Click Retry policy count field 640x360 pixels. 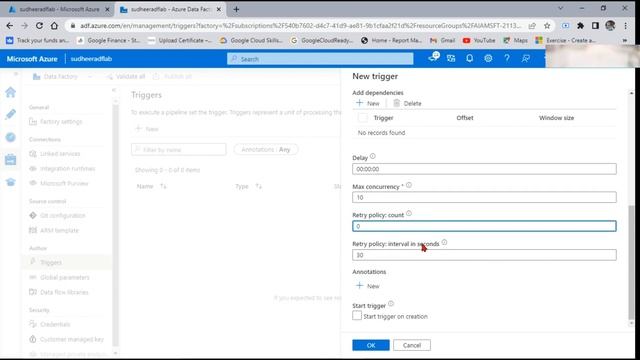click(484, 226)
